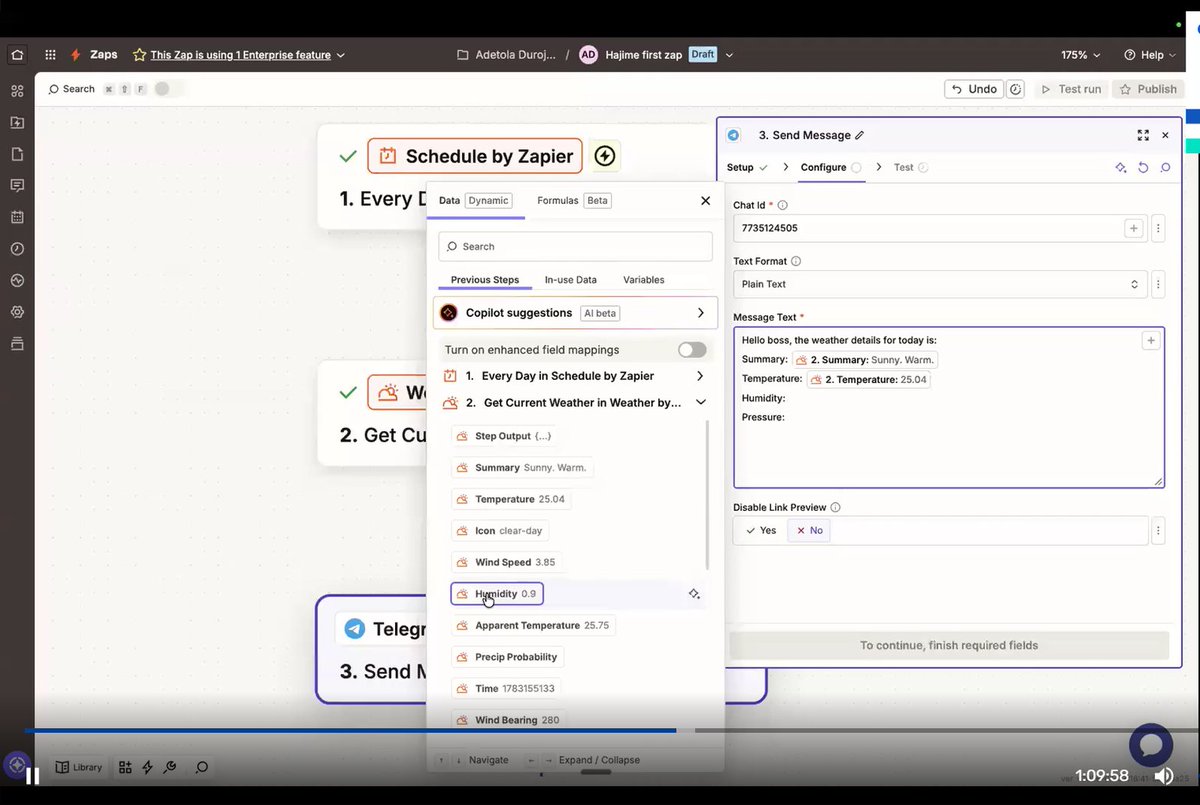Click the refresh arrow in step header
Viewport: 1200px width, 805px height.
click(1143, 168)
